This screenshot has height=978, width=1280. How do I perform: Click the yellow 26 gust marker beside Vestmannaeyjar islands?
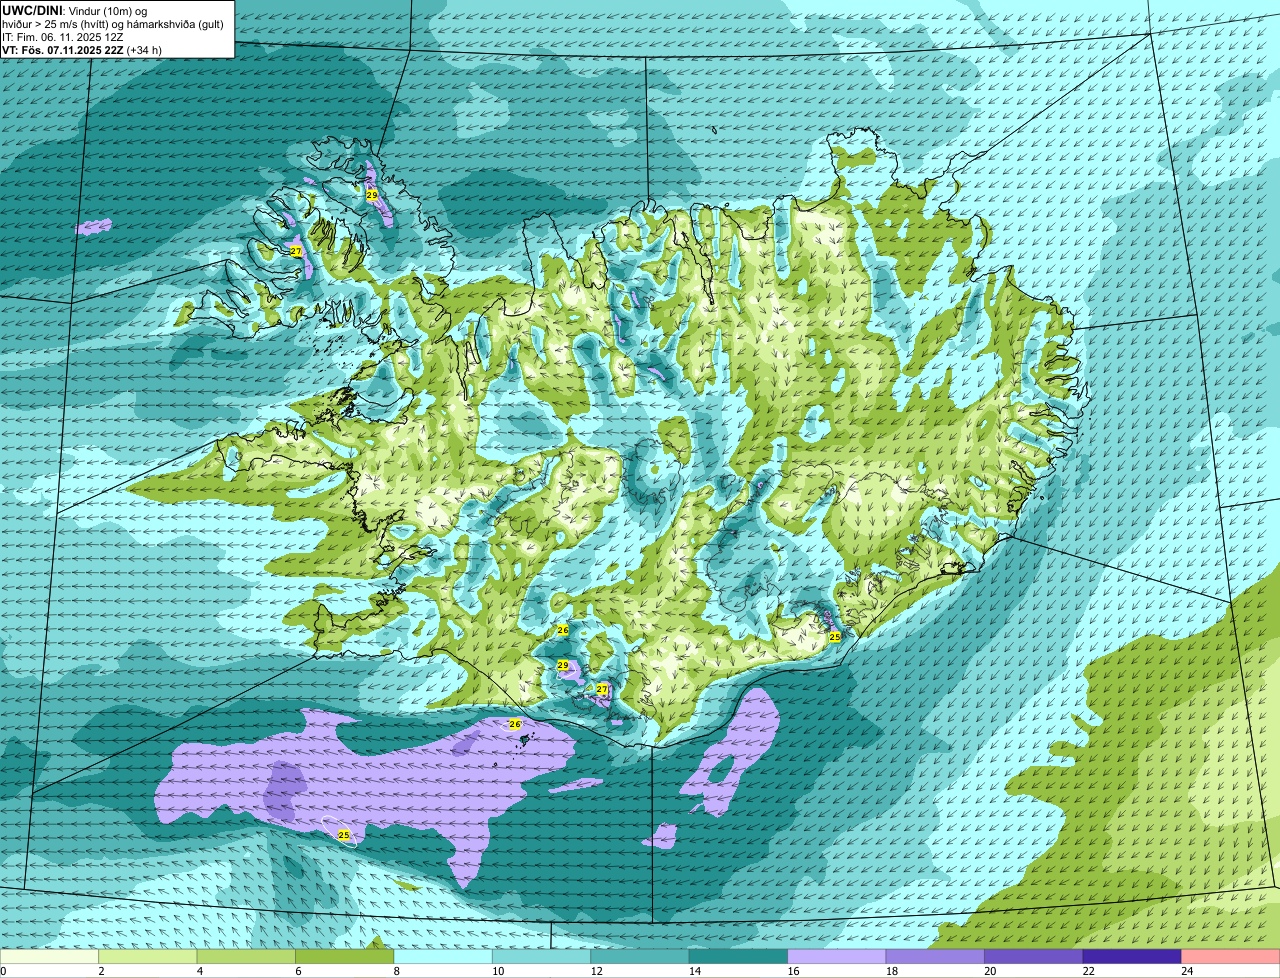click(515, 724)
